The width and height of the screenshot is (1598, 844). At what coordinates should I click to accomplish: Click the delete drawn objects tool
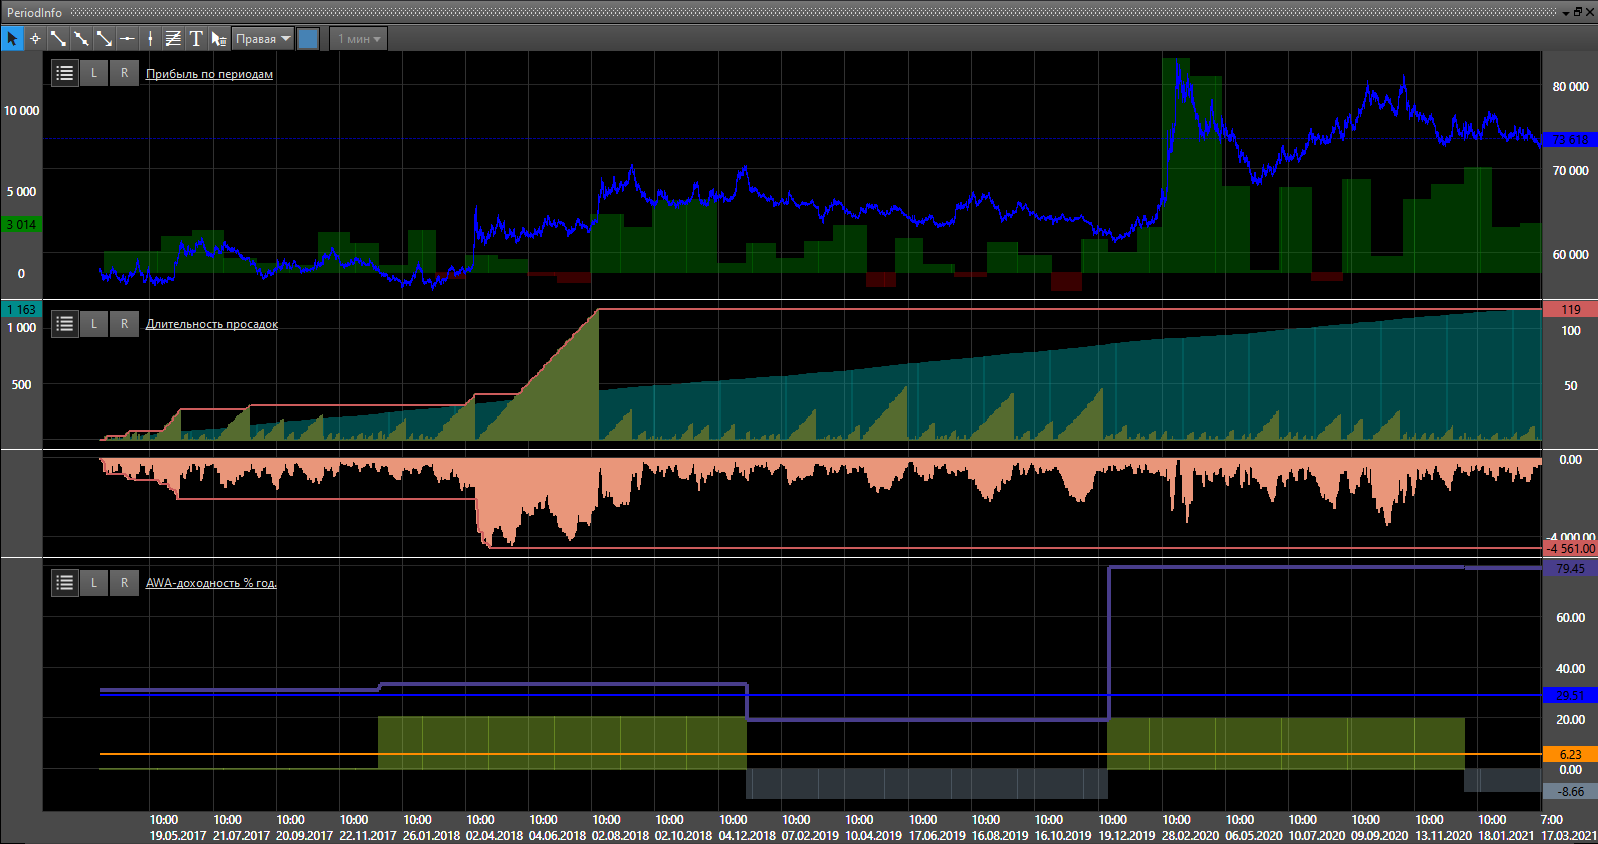(x=219, y=39)
